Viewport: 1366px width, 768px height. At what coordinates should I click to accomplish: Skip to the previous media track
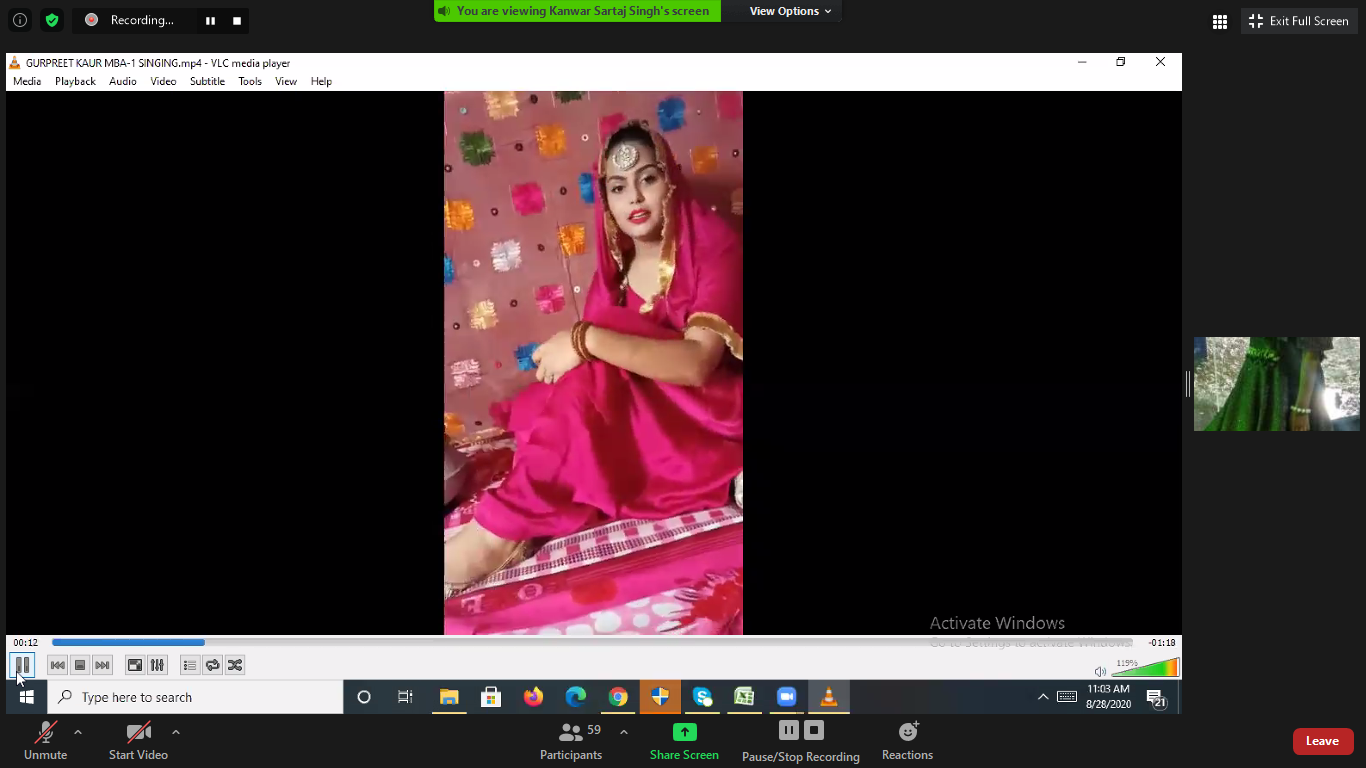click(x=58, y=665)
